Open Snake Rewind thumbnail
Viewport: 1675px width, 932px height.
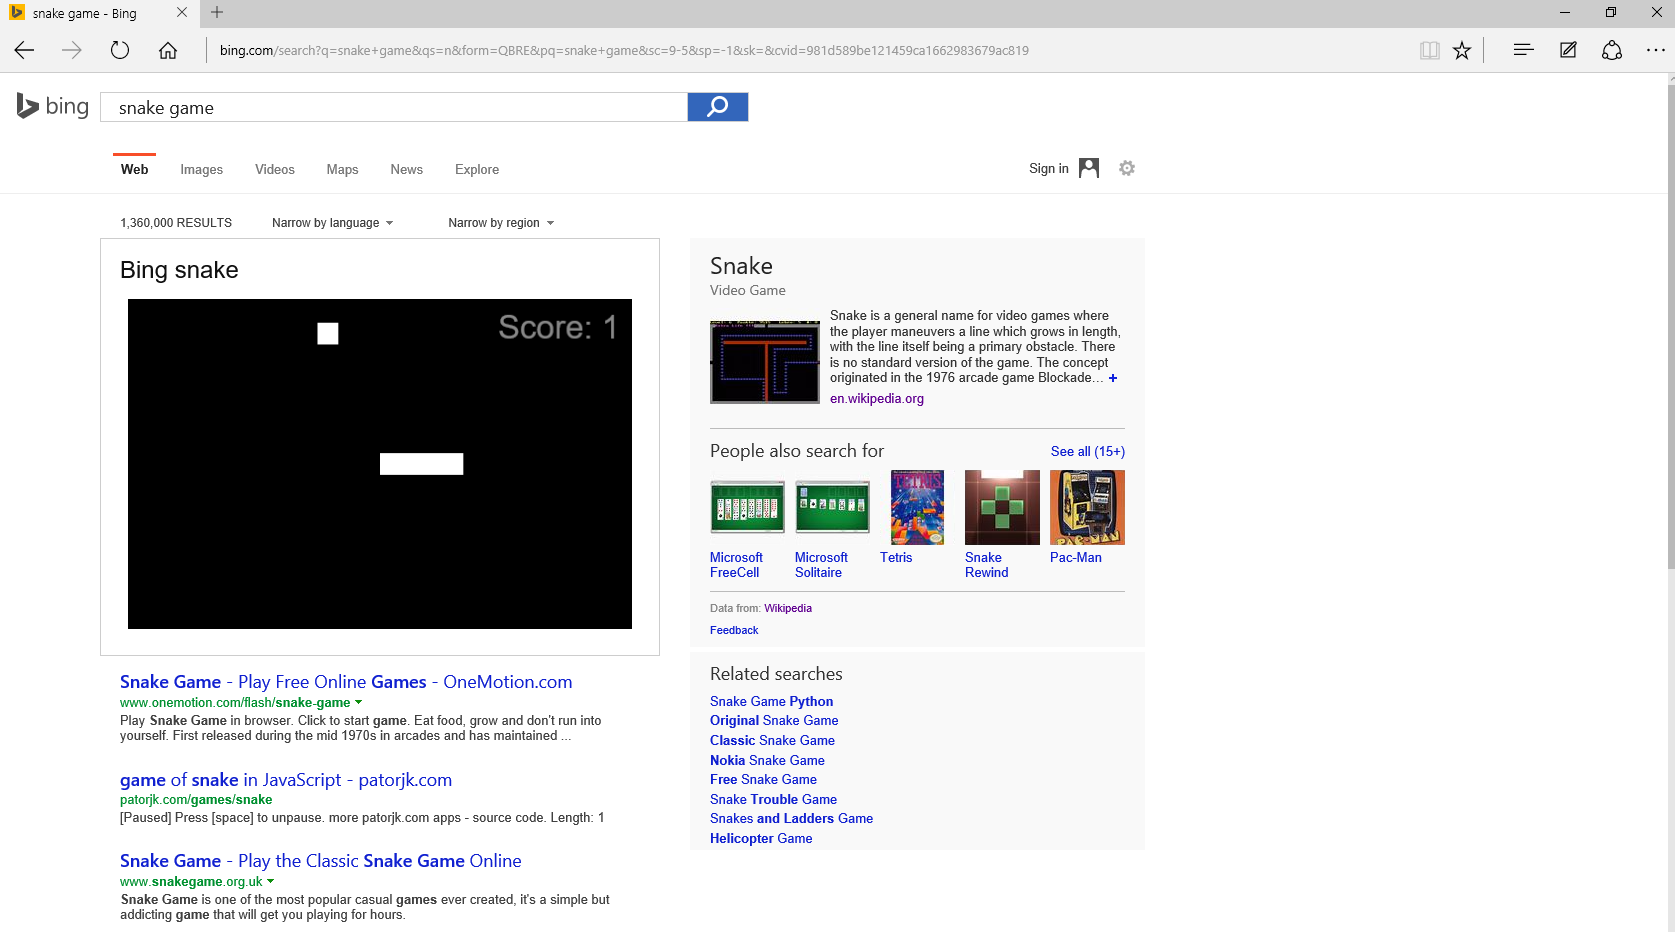click(1002, 507)
